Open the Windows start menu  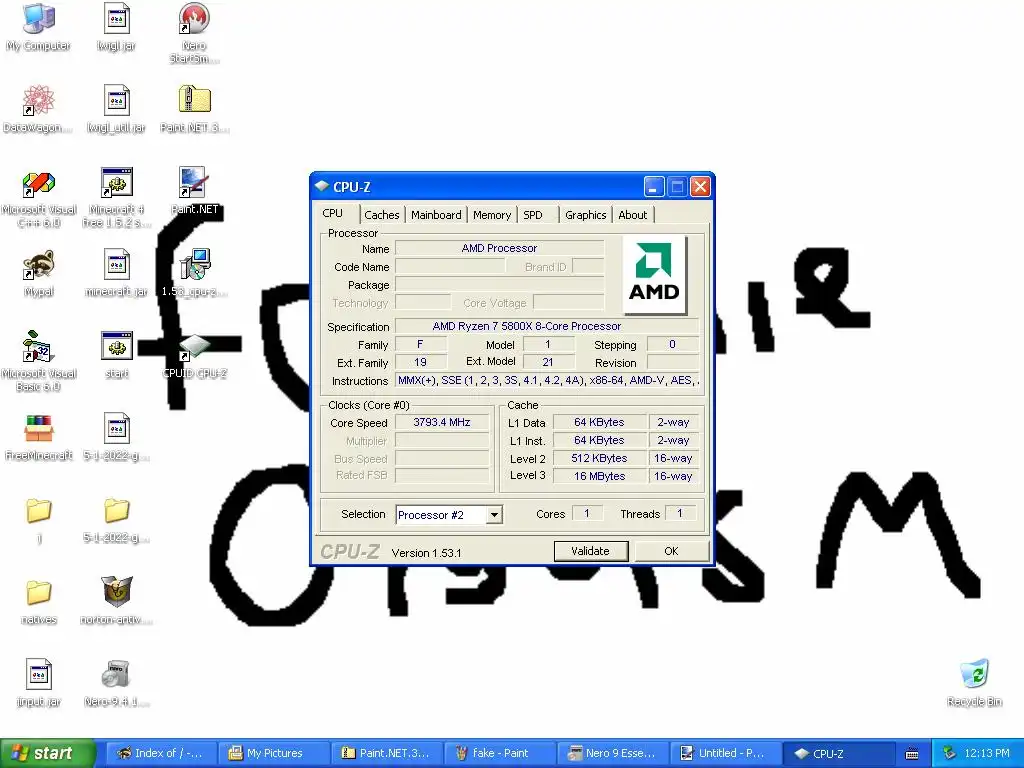click(x=47, y=754)
